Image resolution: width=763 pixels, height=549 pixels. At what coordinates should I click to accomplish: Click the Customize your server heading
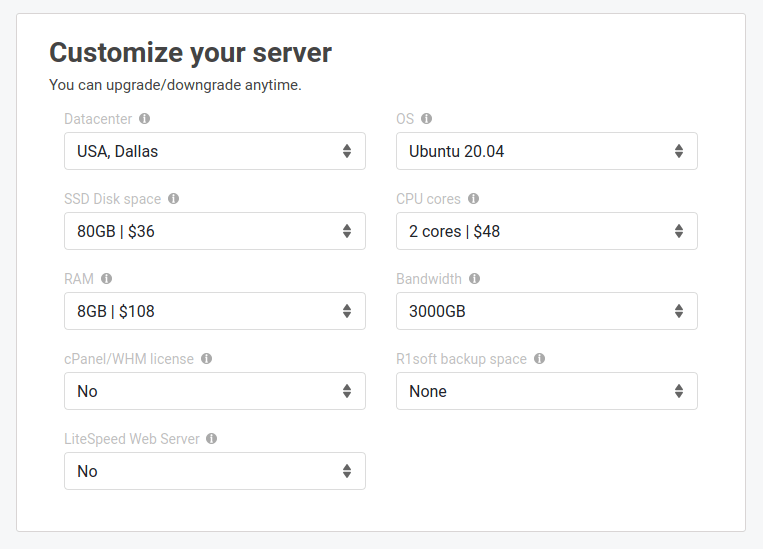pyautogui.click(x=190, y=52)
